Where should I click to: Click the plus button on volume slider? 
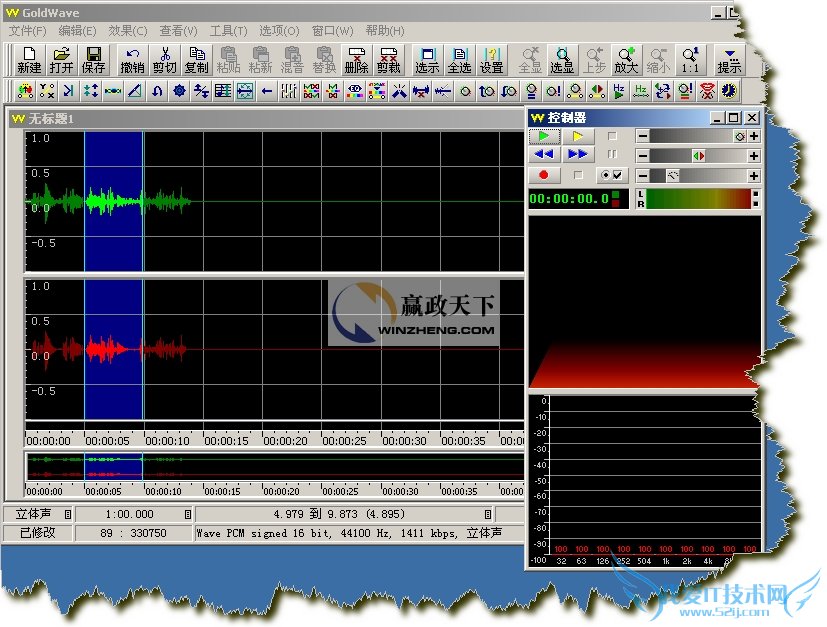pyautogui.click(x=753, y=136)
